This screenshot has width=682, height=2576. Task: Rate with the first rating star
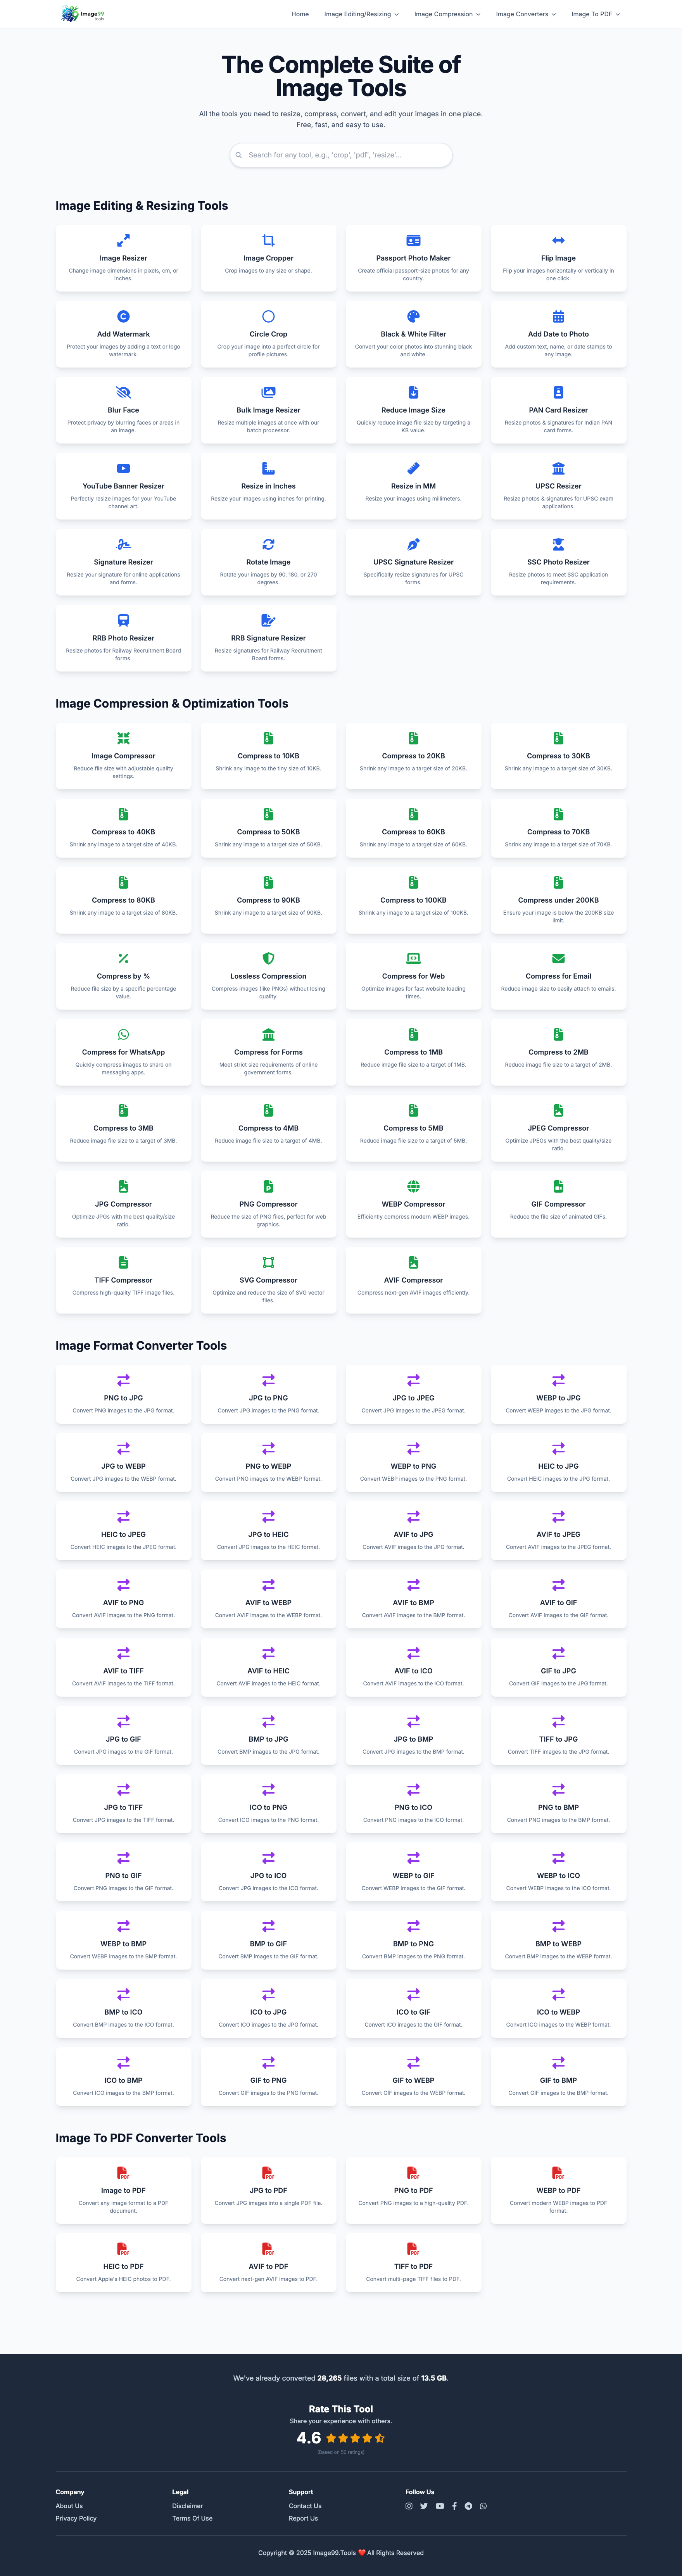[x=331, y=2438]
